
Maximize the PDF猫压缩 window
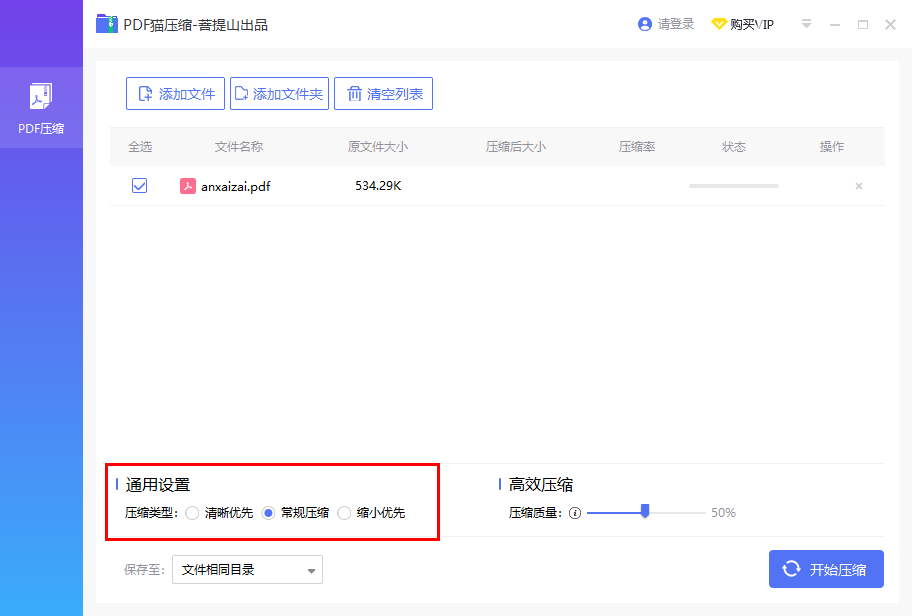(863, 24)
